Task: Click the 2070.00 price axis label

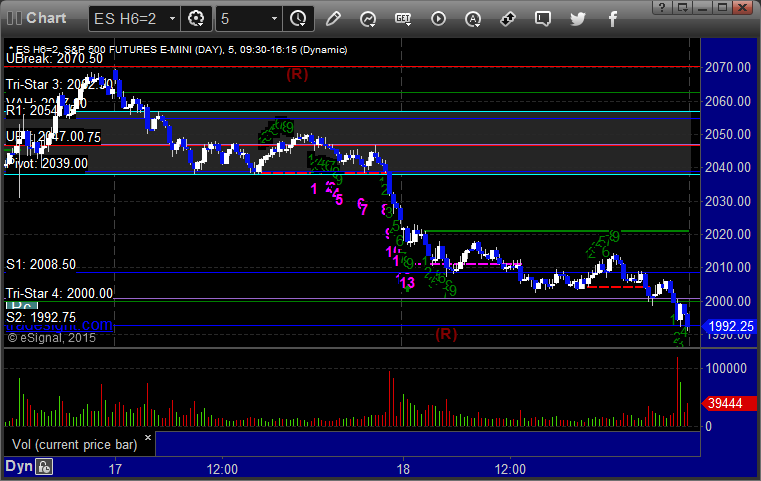Action: pos(728,67)
